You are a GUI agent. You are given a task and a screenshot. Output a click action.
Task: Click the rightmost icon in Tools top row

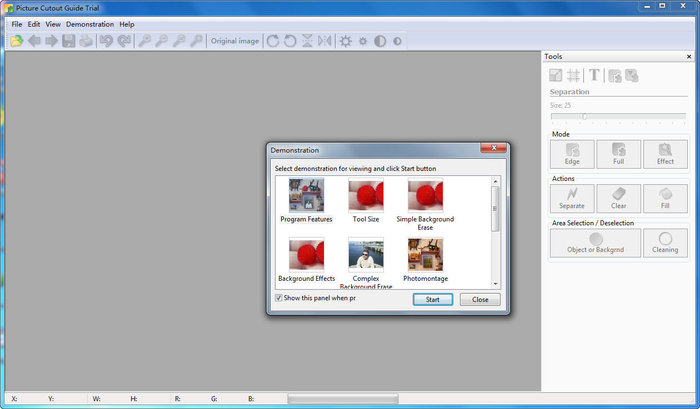(632, 75)
